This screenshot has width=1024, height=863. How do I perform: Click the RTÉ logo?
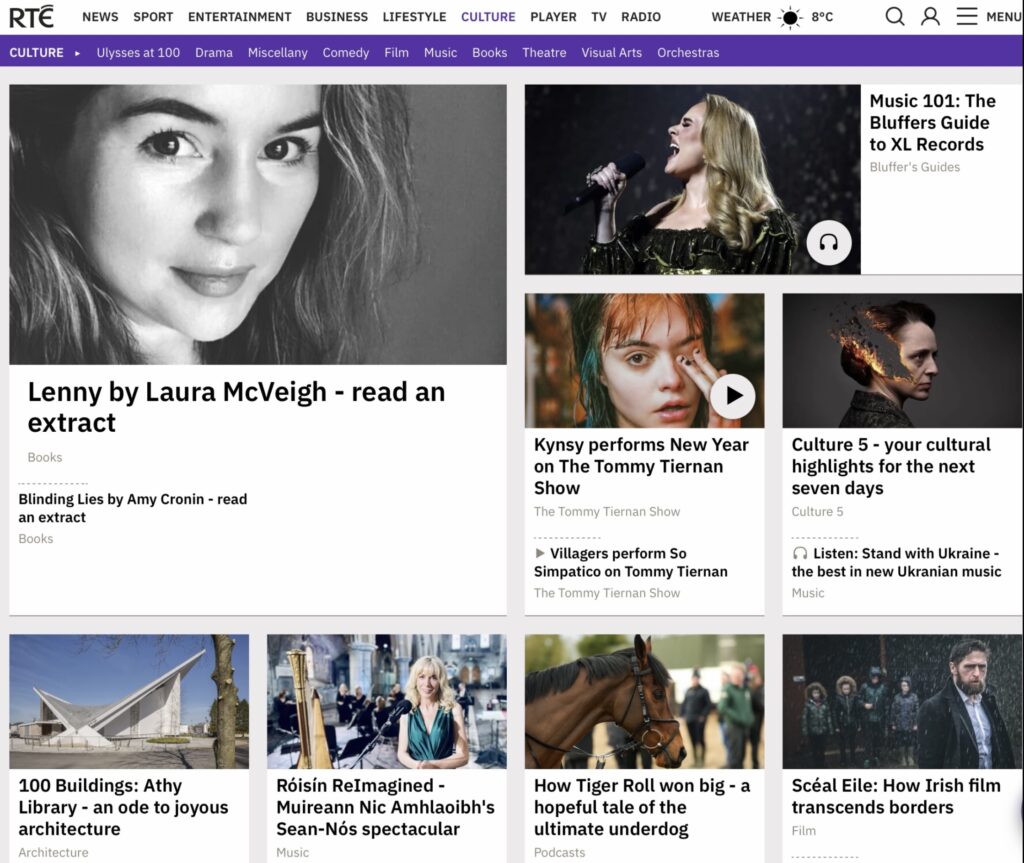pyautogui.click(x=31, y=16)
